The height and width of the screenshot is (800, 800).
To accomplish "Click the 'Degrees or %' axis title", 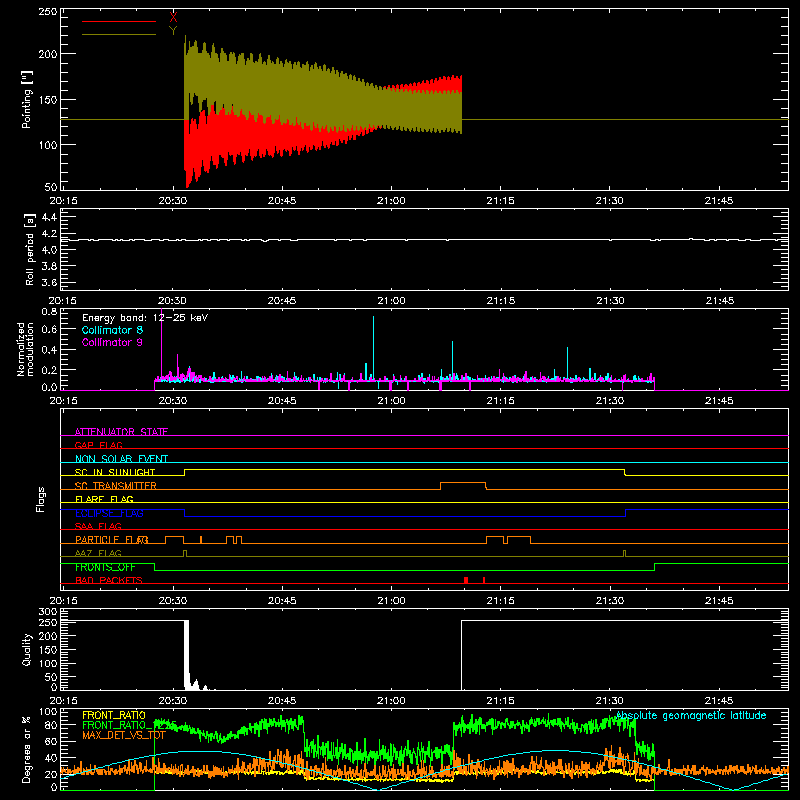I will pos(27,749).
